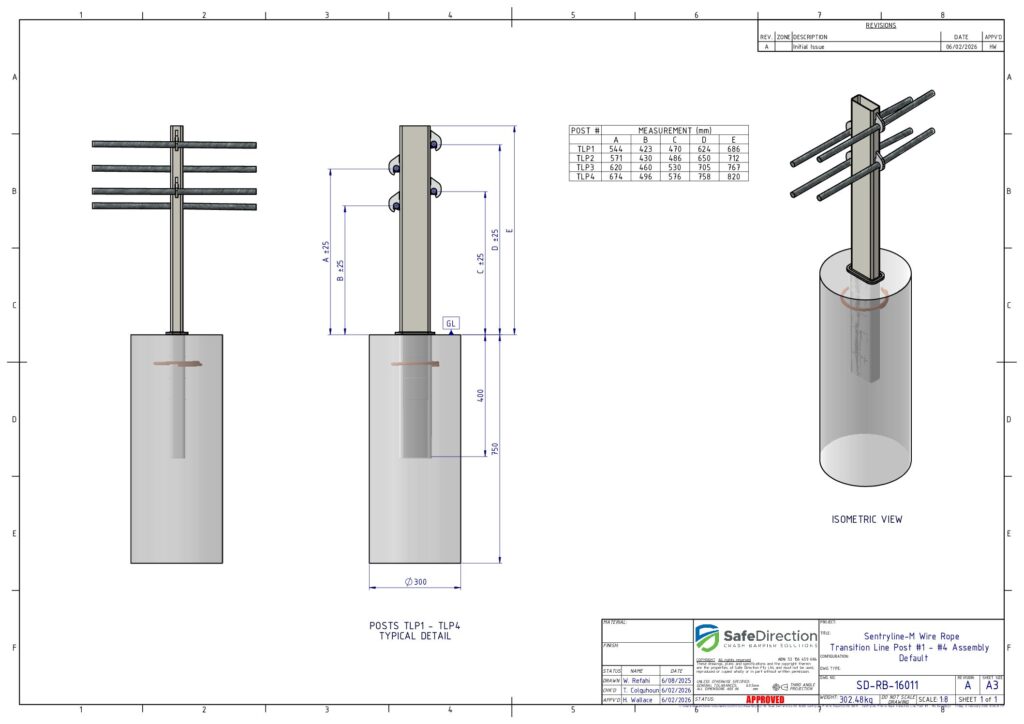Click the ISOMETRIC VIEW caption

click(x=868, y=520)
